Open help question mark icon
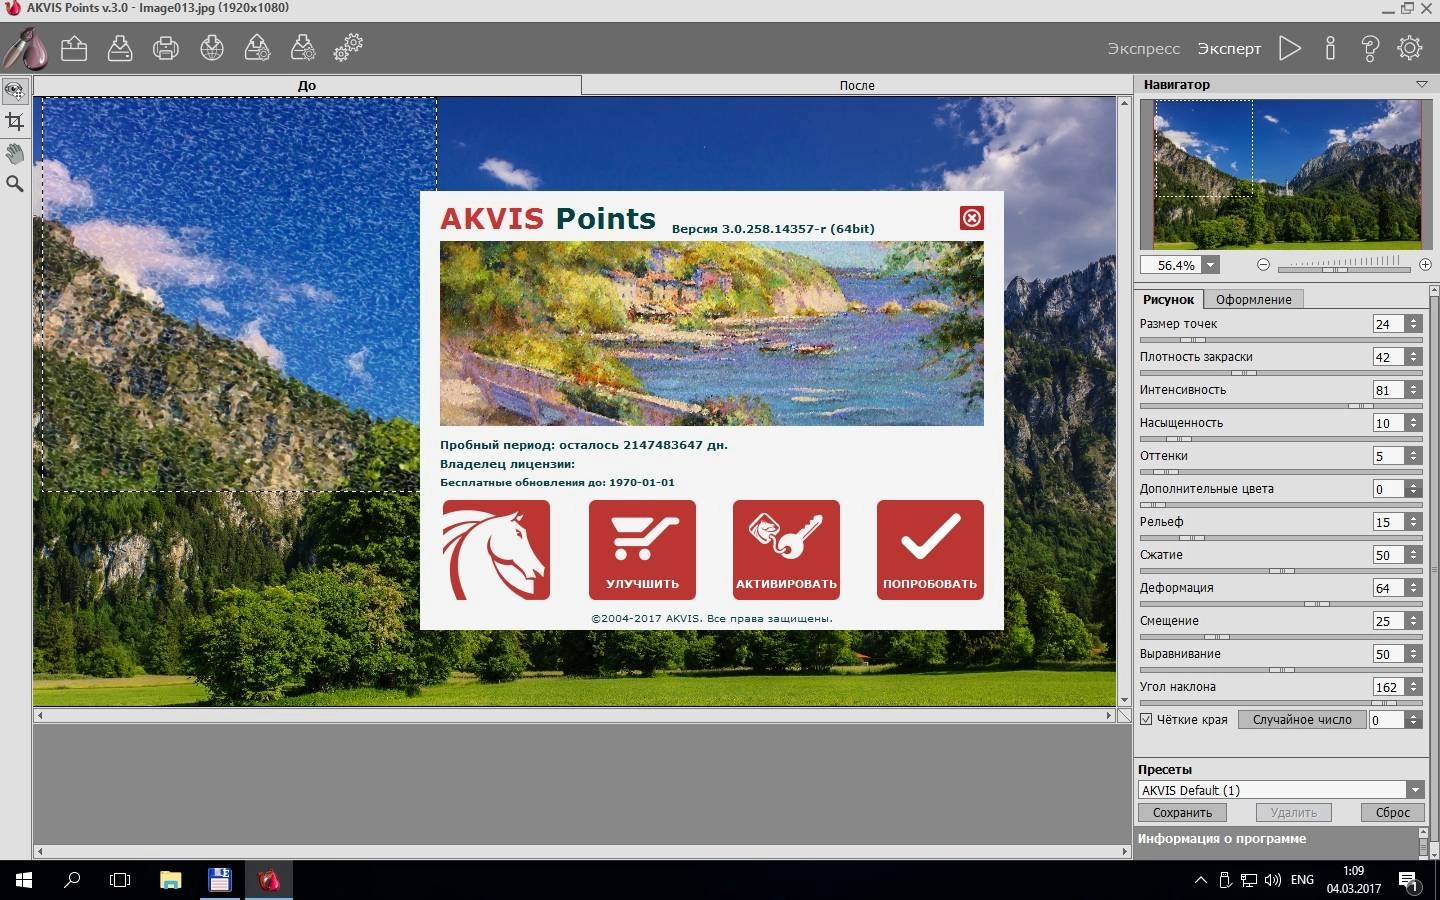Screen dimensions: 1440x900 1370,48
